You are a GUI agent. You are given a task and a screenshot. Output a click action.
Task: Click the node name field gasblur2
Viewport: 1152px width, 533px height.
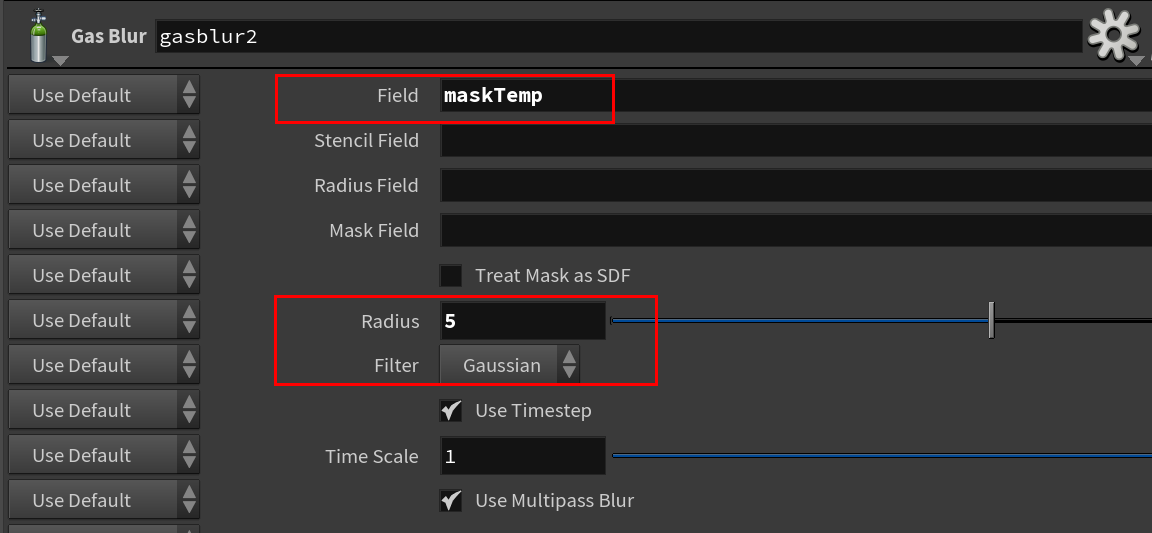tap(618, 37)
